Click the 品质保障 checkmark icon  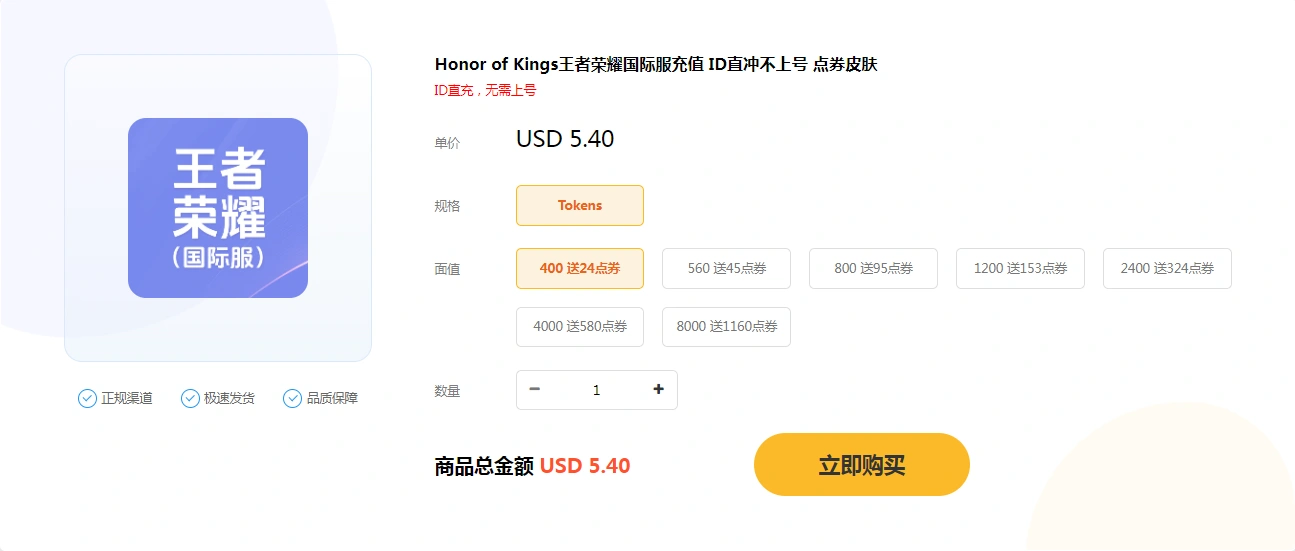click(292, 398)
